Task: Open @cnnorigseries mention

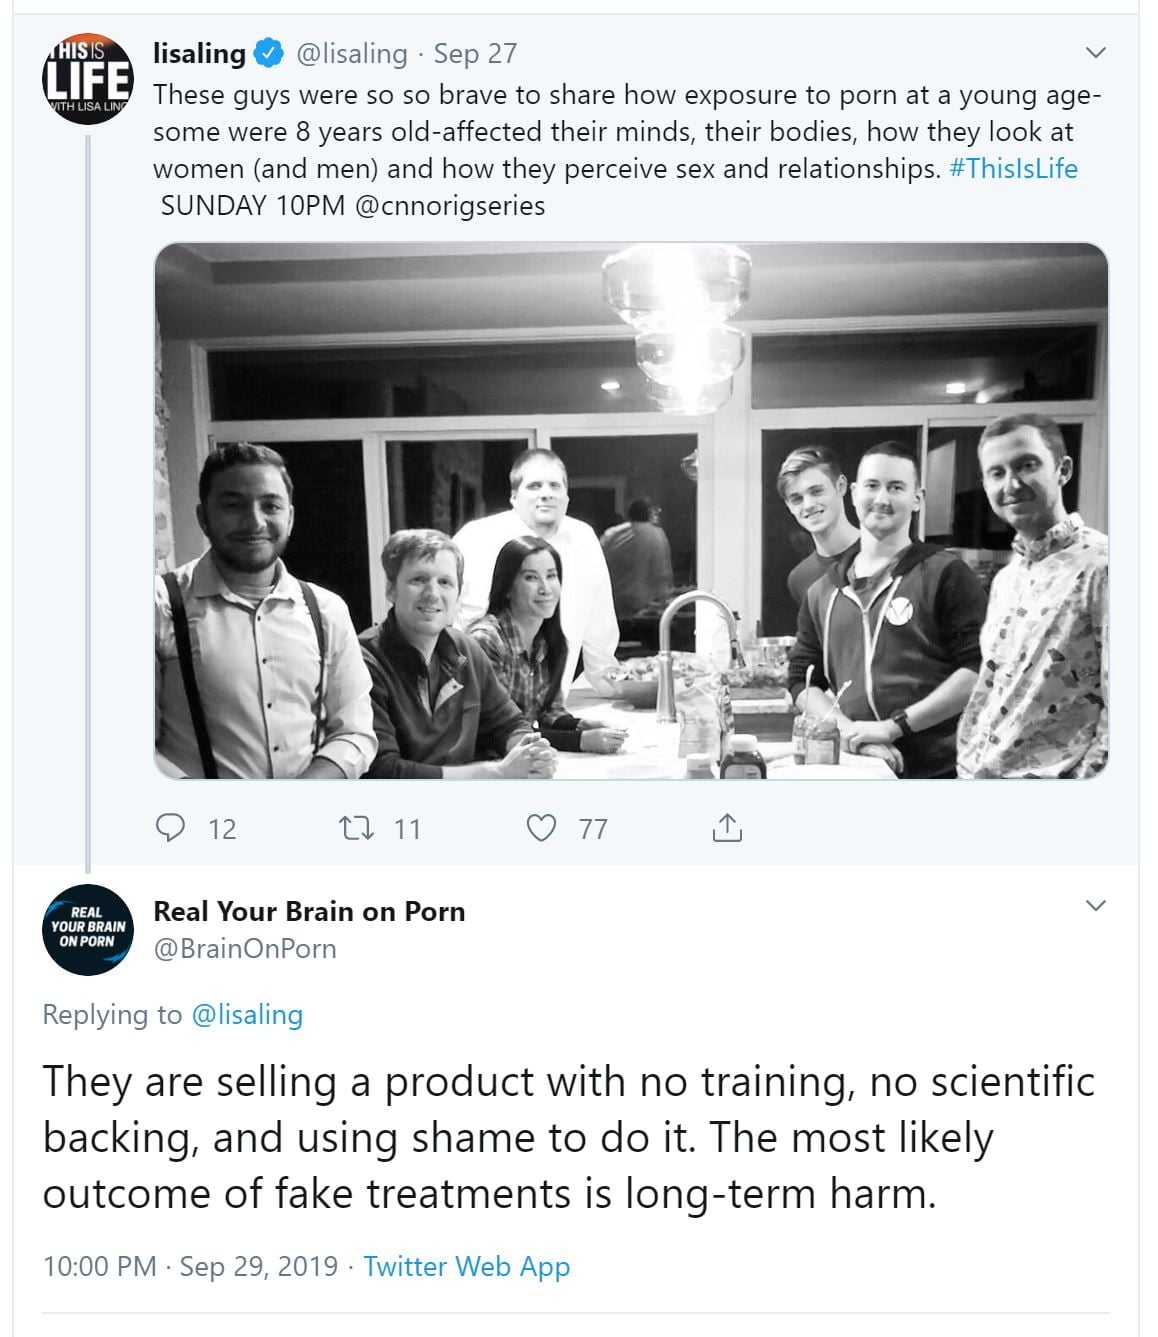Action: [x=450, y=206]
